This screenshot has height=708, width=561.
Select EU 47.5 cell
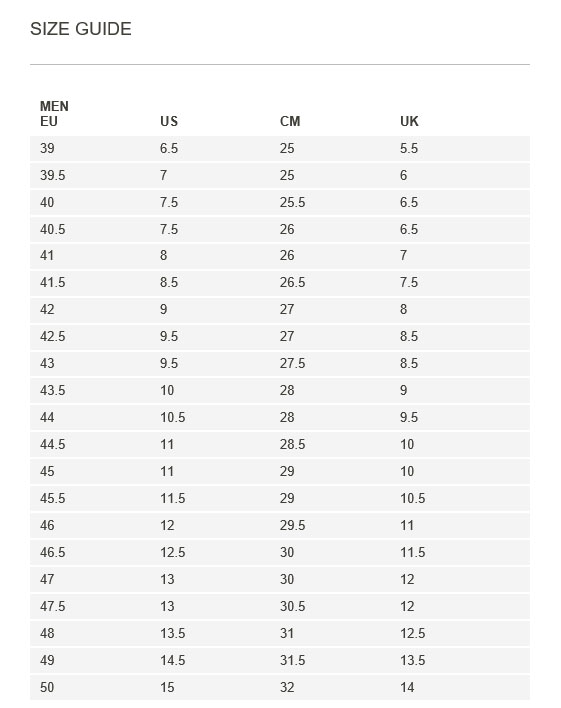(52, 606)
